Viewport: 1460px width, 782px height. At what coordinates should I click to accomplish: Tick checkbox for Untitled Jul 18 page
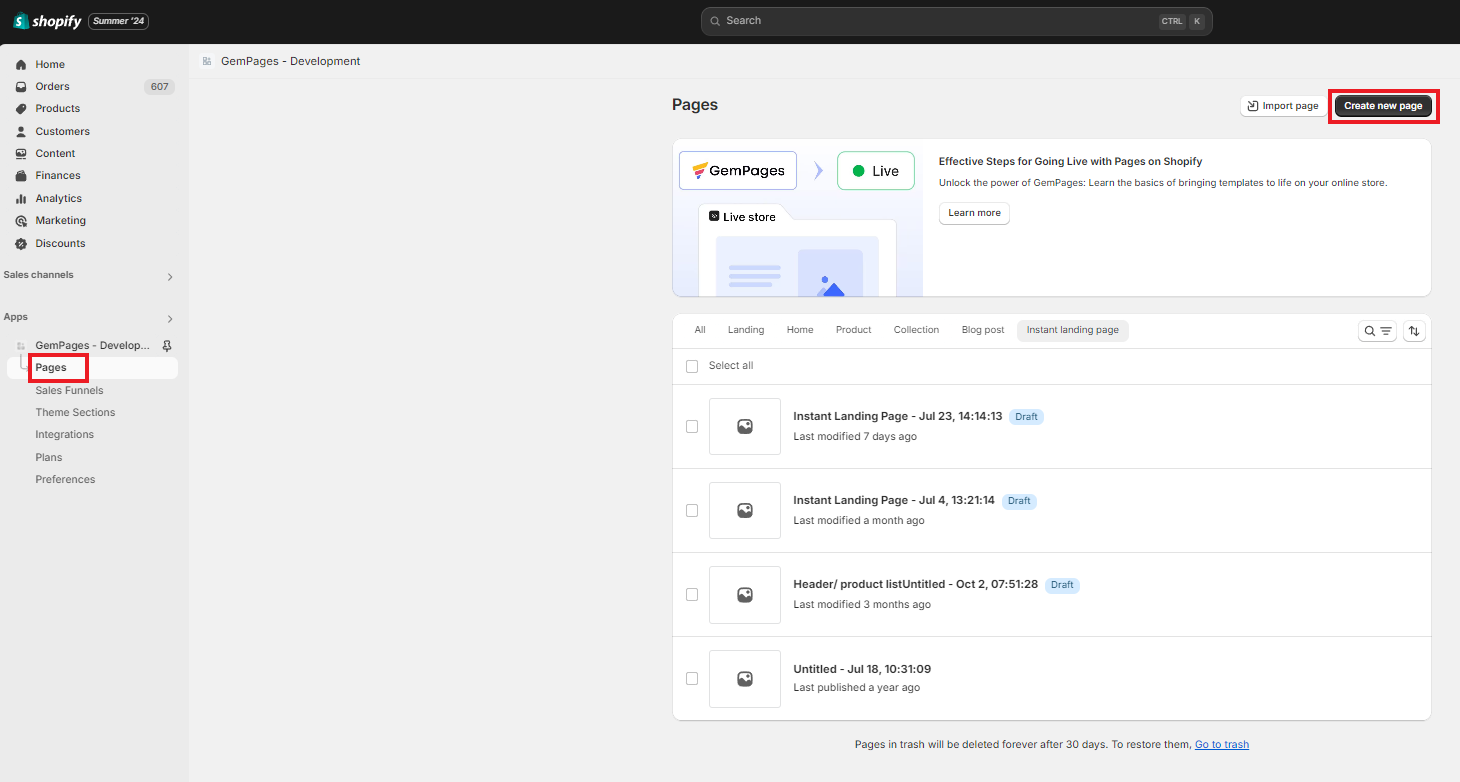[x=692, y=678]
